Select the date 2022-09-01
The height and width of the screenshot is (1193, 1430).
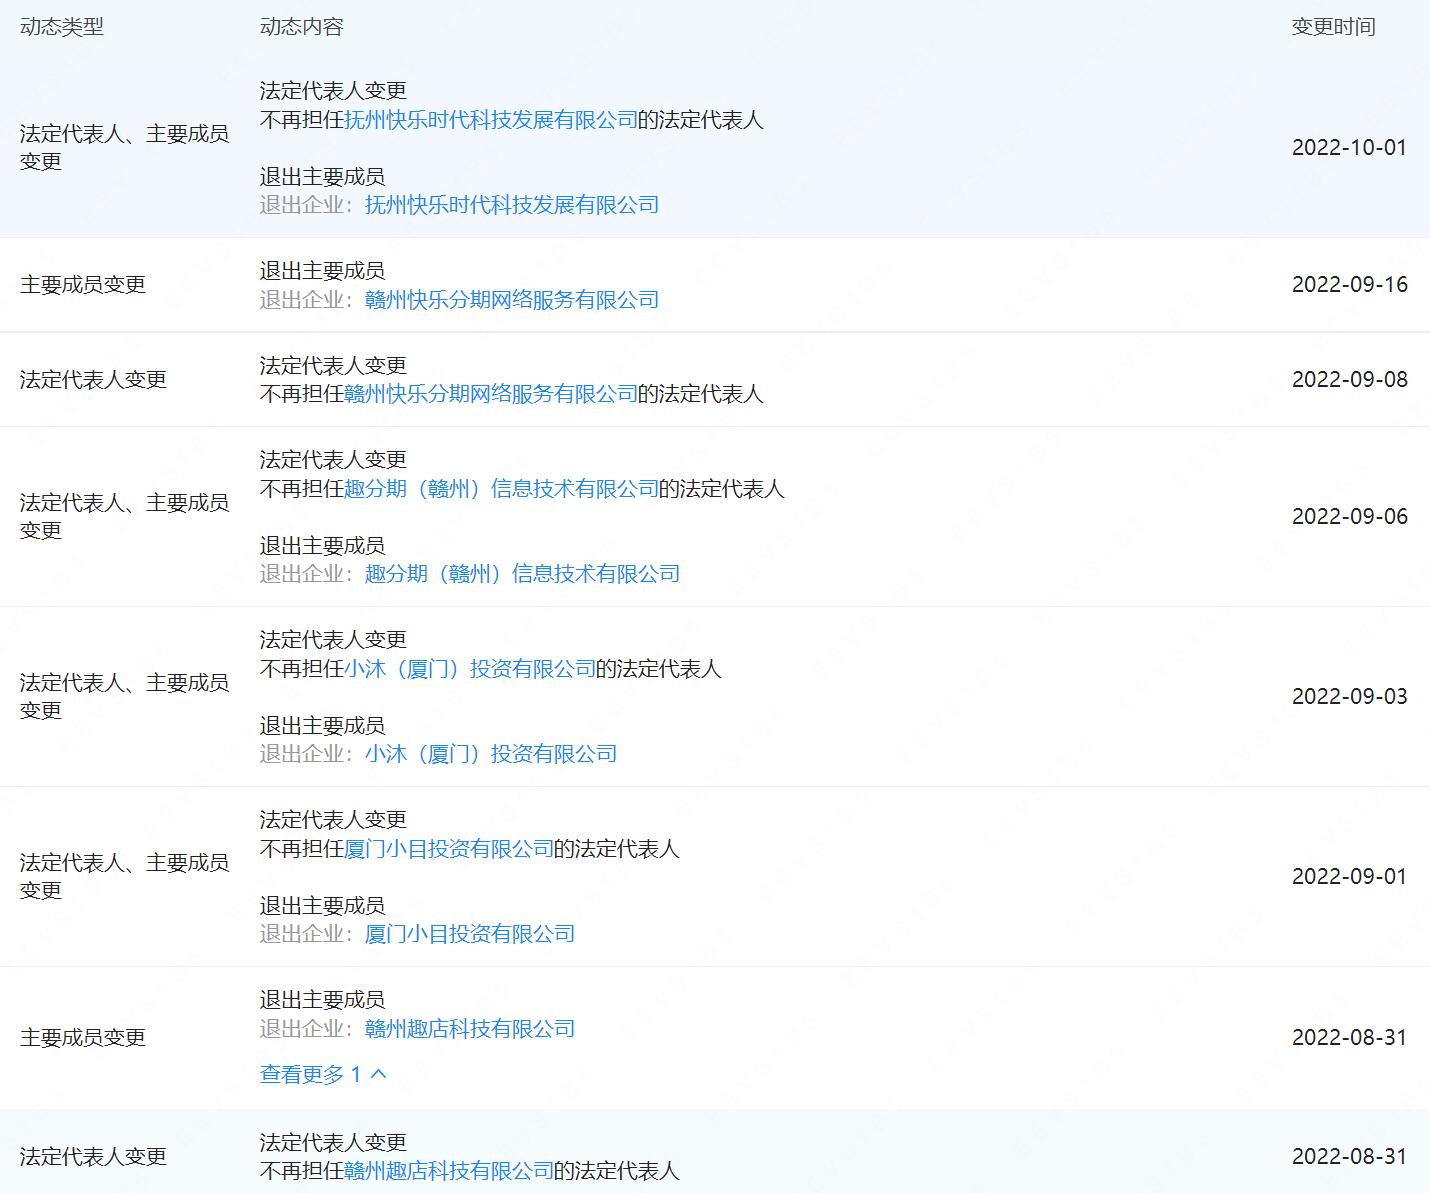click(x=1349, y=877)
